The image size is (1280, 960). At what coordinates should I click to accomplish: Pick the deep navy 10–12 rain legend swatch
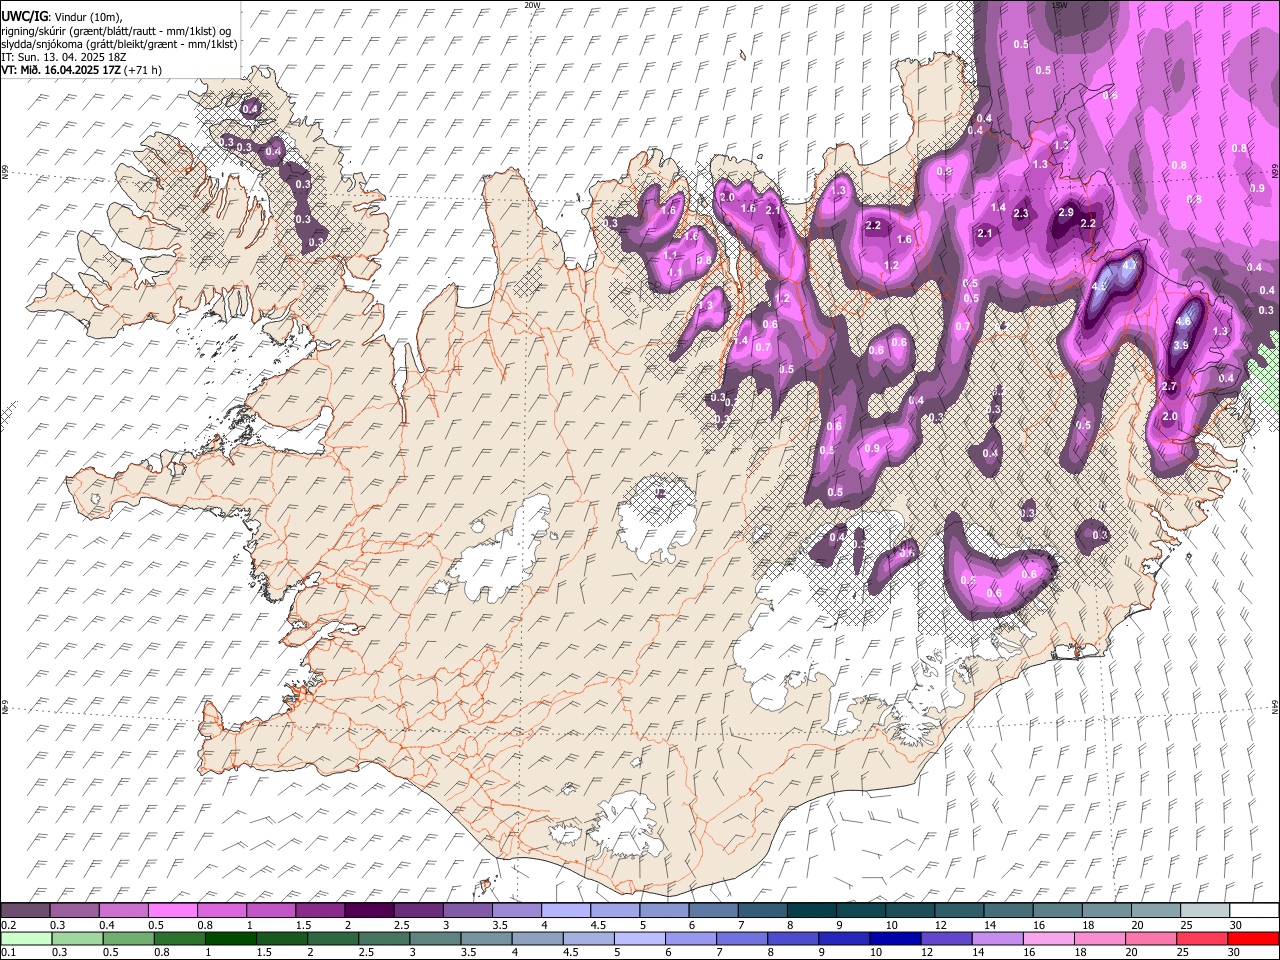tap(896, 938)
